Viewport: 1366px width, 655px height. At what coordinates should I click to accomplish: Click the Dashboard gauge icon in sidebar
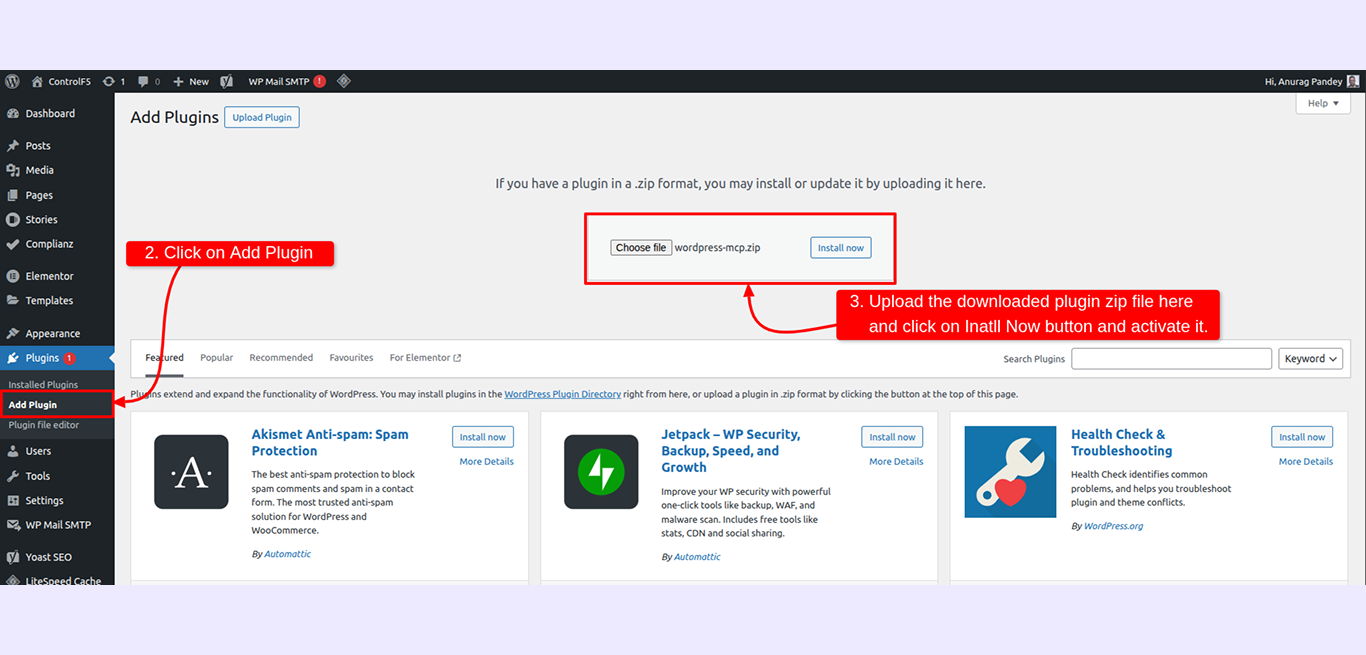tap(13, 113)
